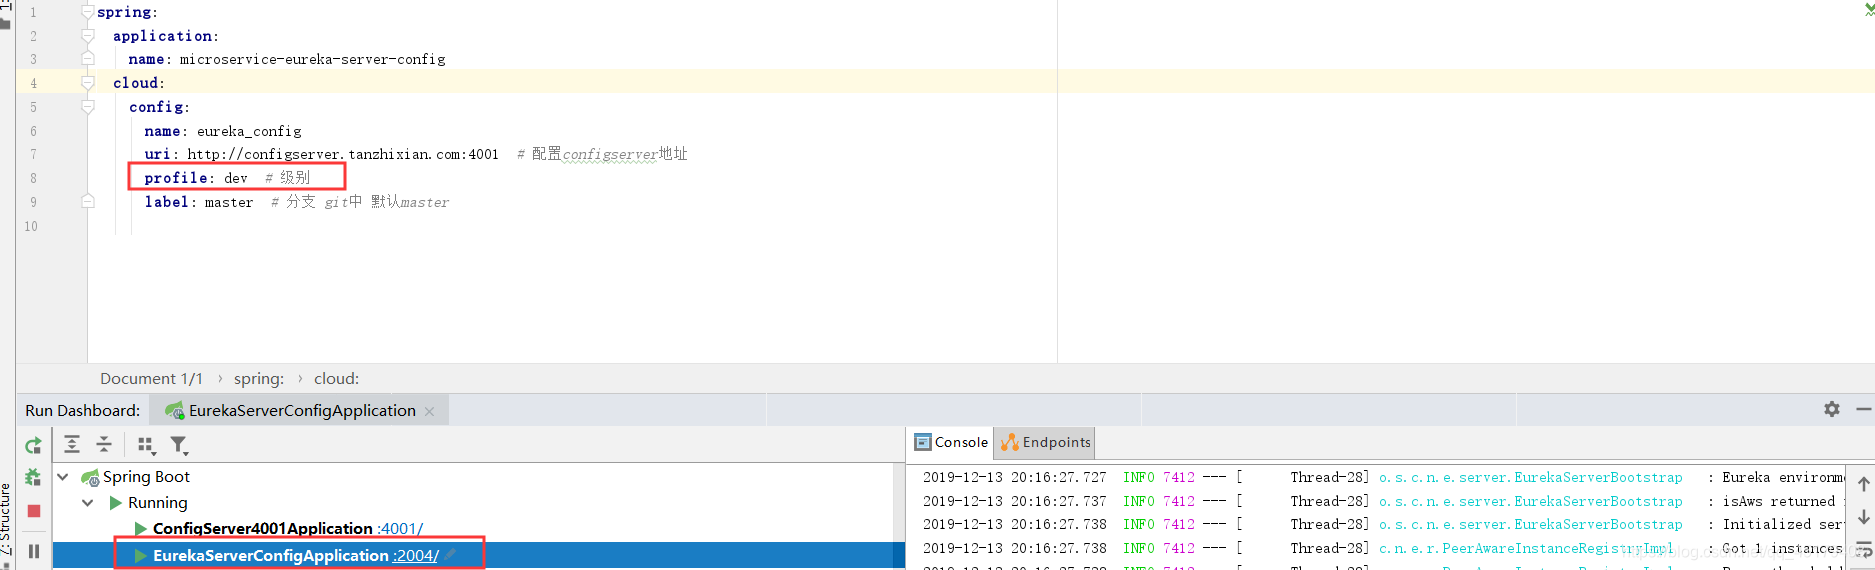Fold the application: block at line 2
Screen dimensions: 1875x570
[88, 36]
